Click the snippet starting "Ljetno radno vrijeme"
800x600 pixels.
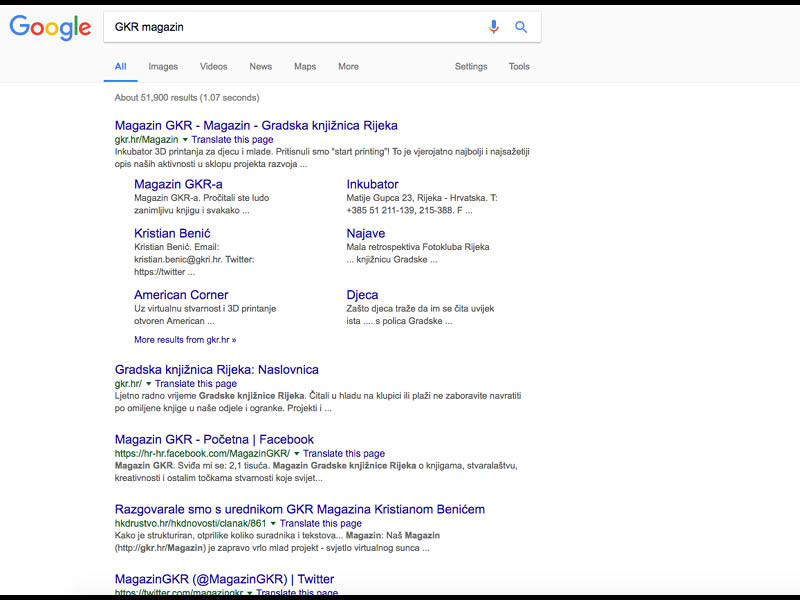click(x=318, y=402)
